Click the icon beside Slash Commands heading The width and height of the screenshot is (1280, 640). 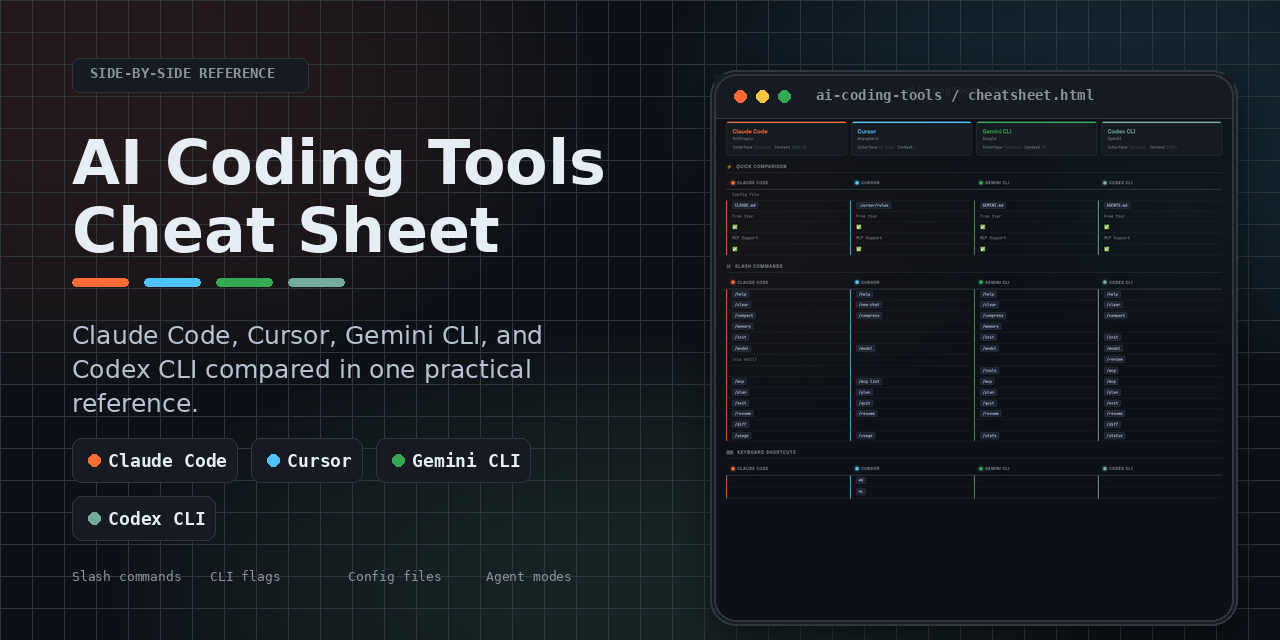point(729,267)
